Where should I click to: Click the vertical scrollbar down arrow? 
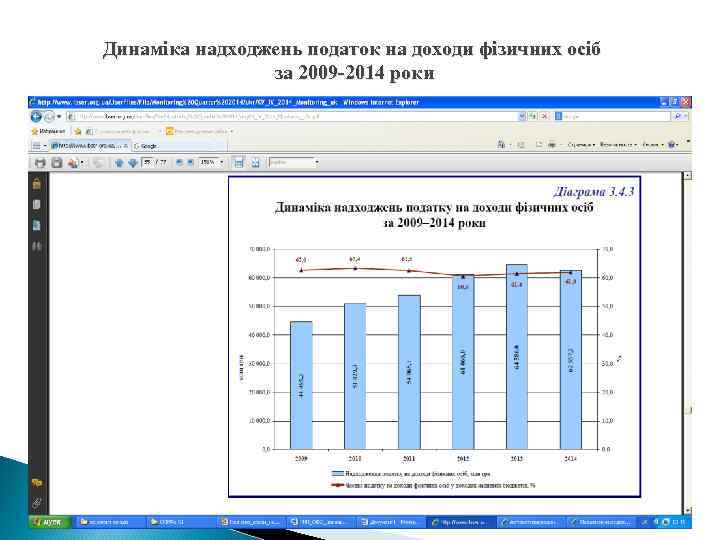[687, 510]
